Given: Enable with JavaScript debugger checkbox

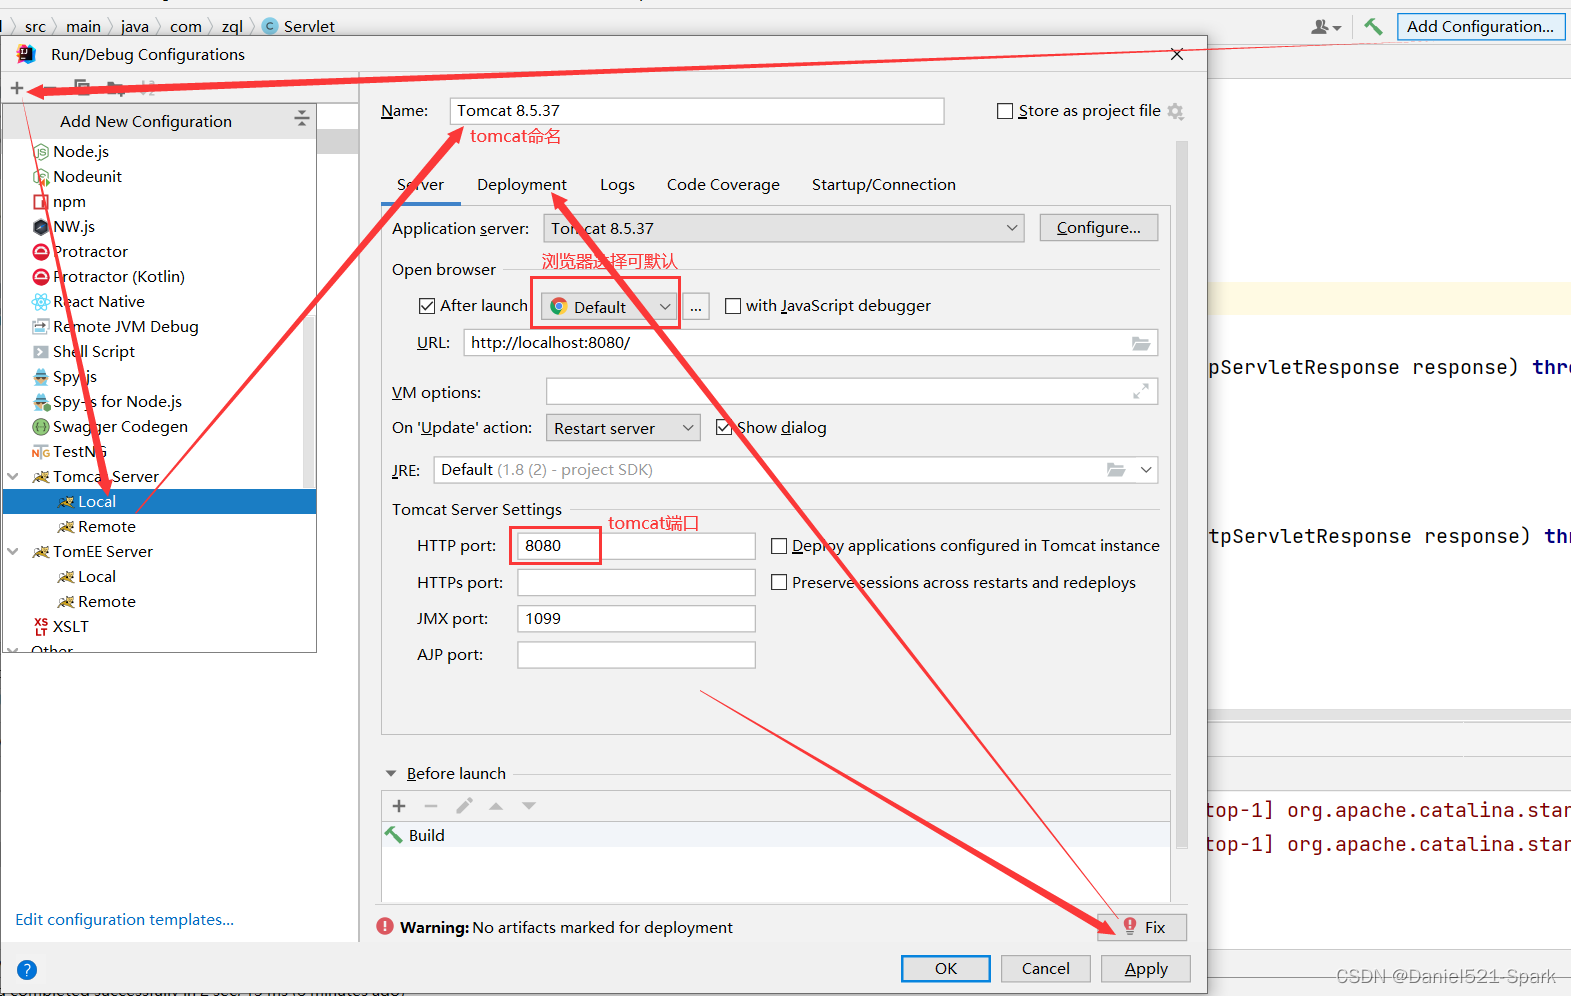Looking at the screenshot, I should tap(733, 306).
